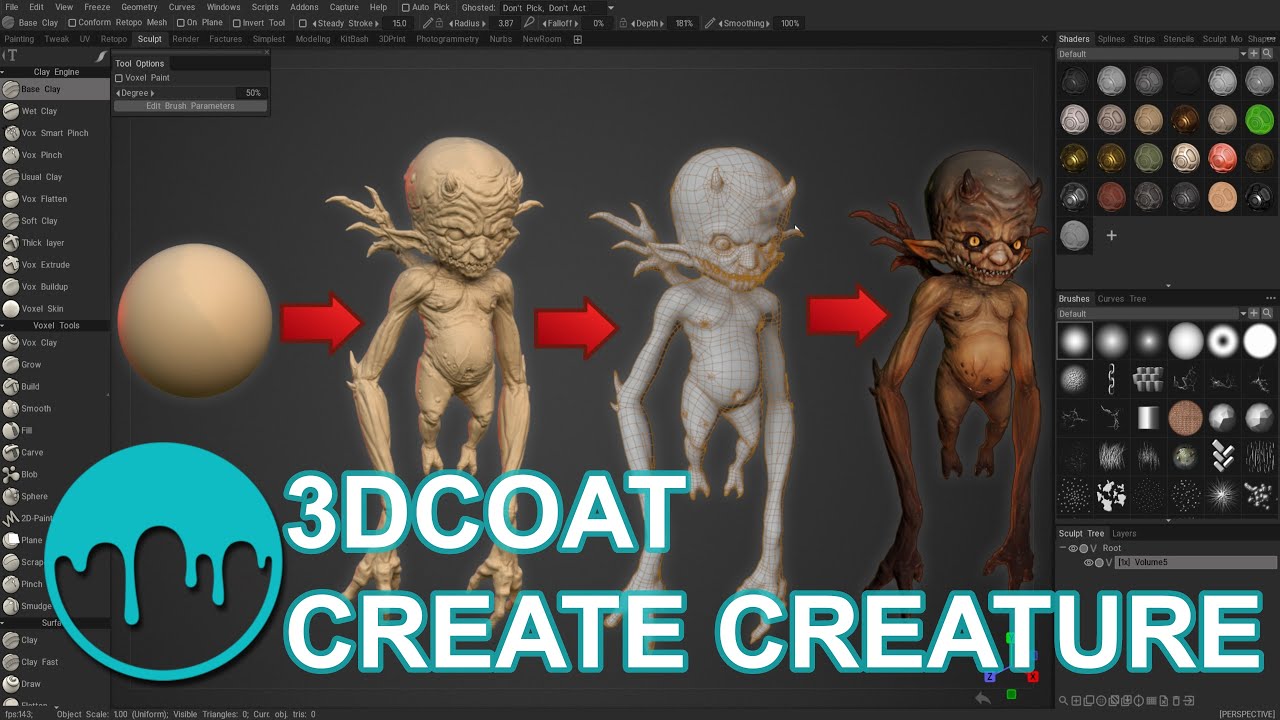Enable the Voxel Paint checkbox
1280x720 pixels.
119,78
